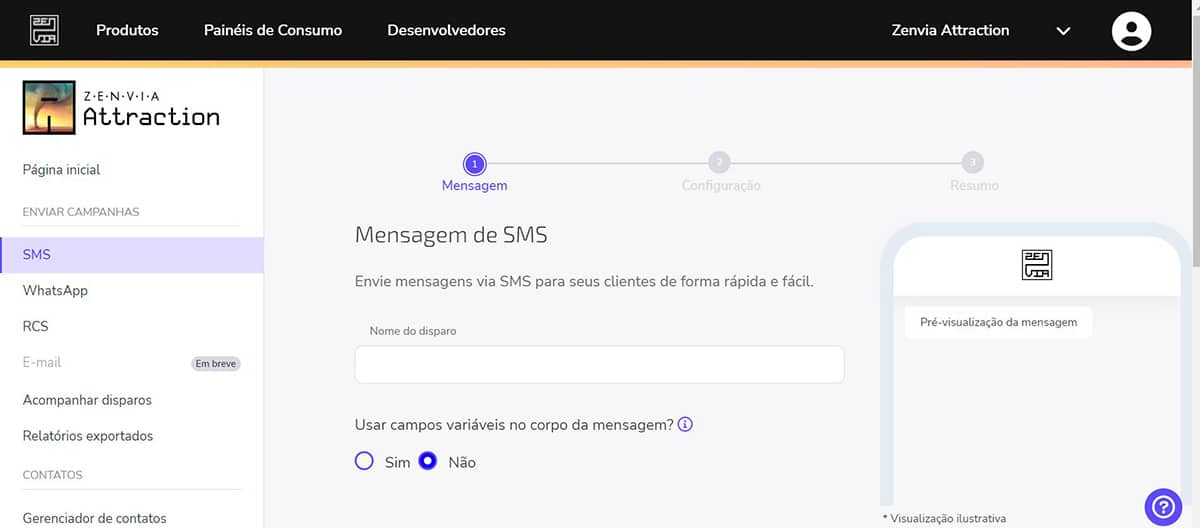Screen dimensions: 1200x528
Task: Open the Produtos menu
Action: point(127,30)
